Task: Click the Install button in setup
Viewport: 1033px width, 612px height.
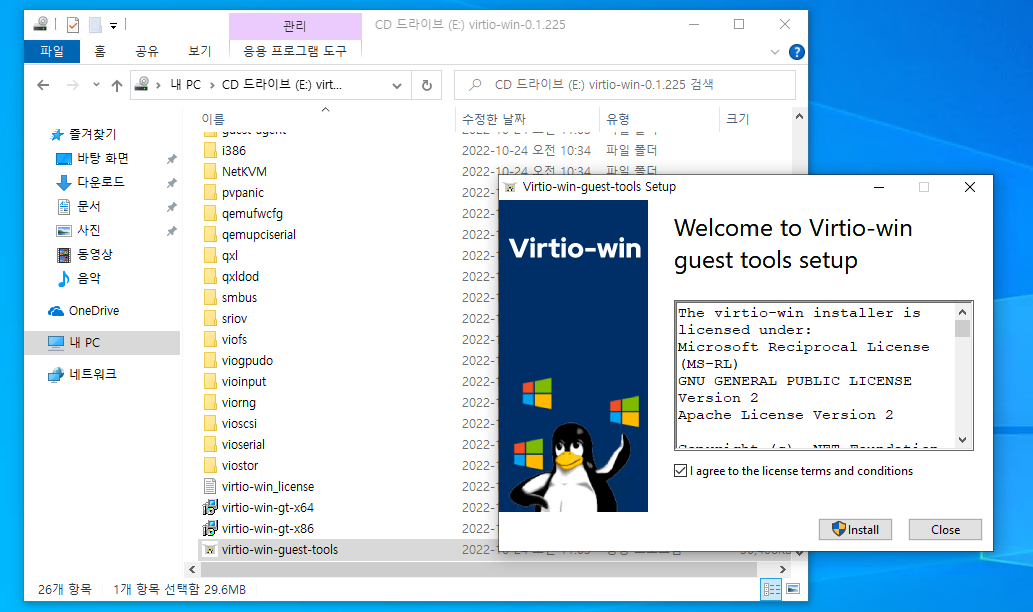Action: (x=855, y=530)
